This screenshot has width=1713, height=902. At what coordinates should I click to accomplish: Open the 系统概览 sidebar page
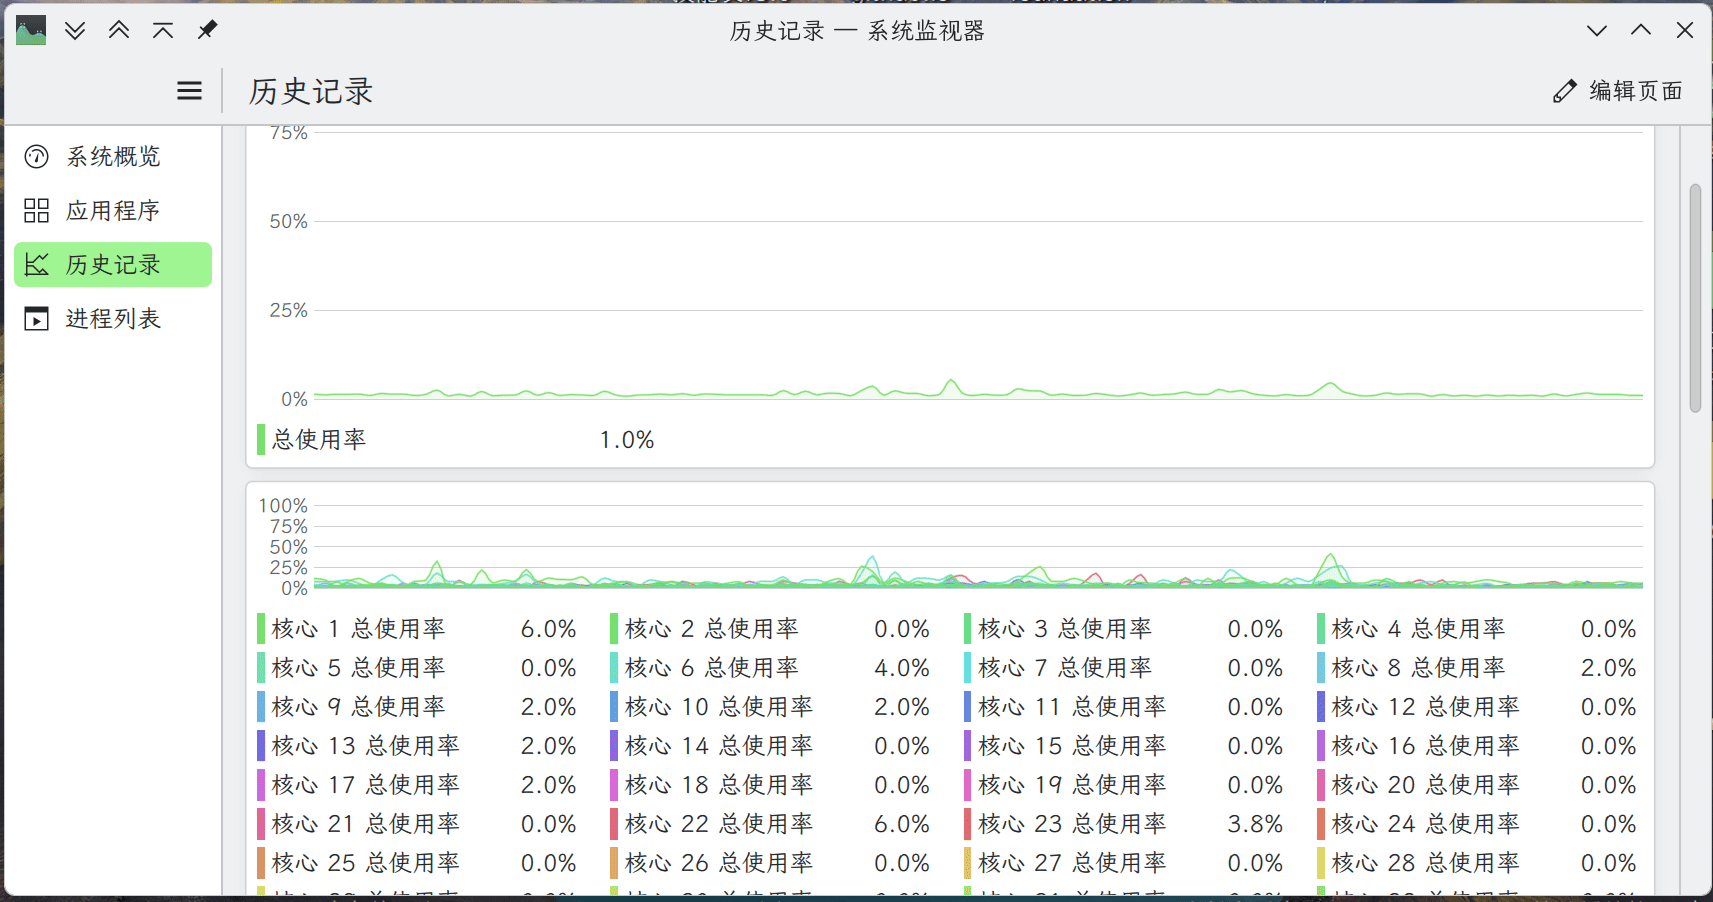coord(113,157)
